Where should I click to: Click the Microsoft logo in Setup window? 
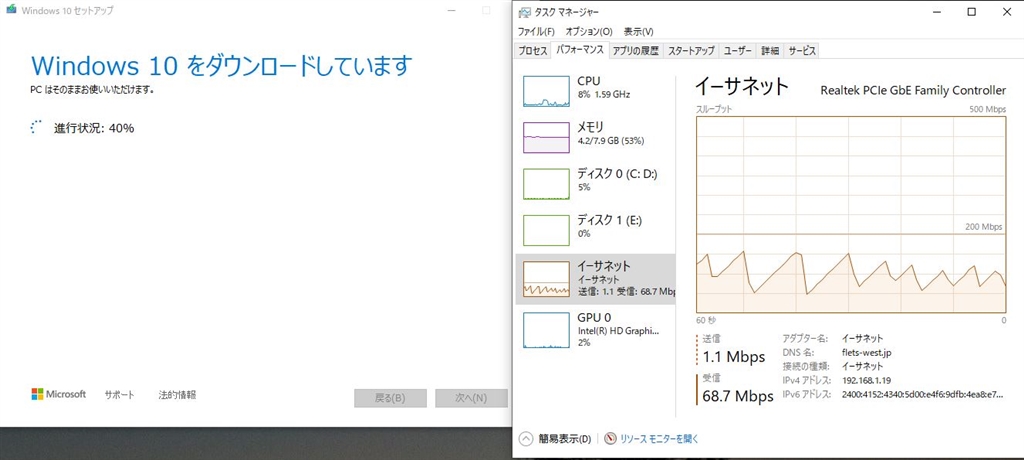(59, 394)
